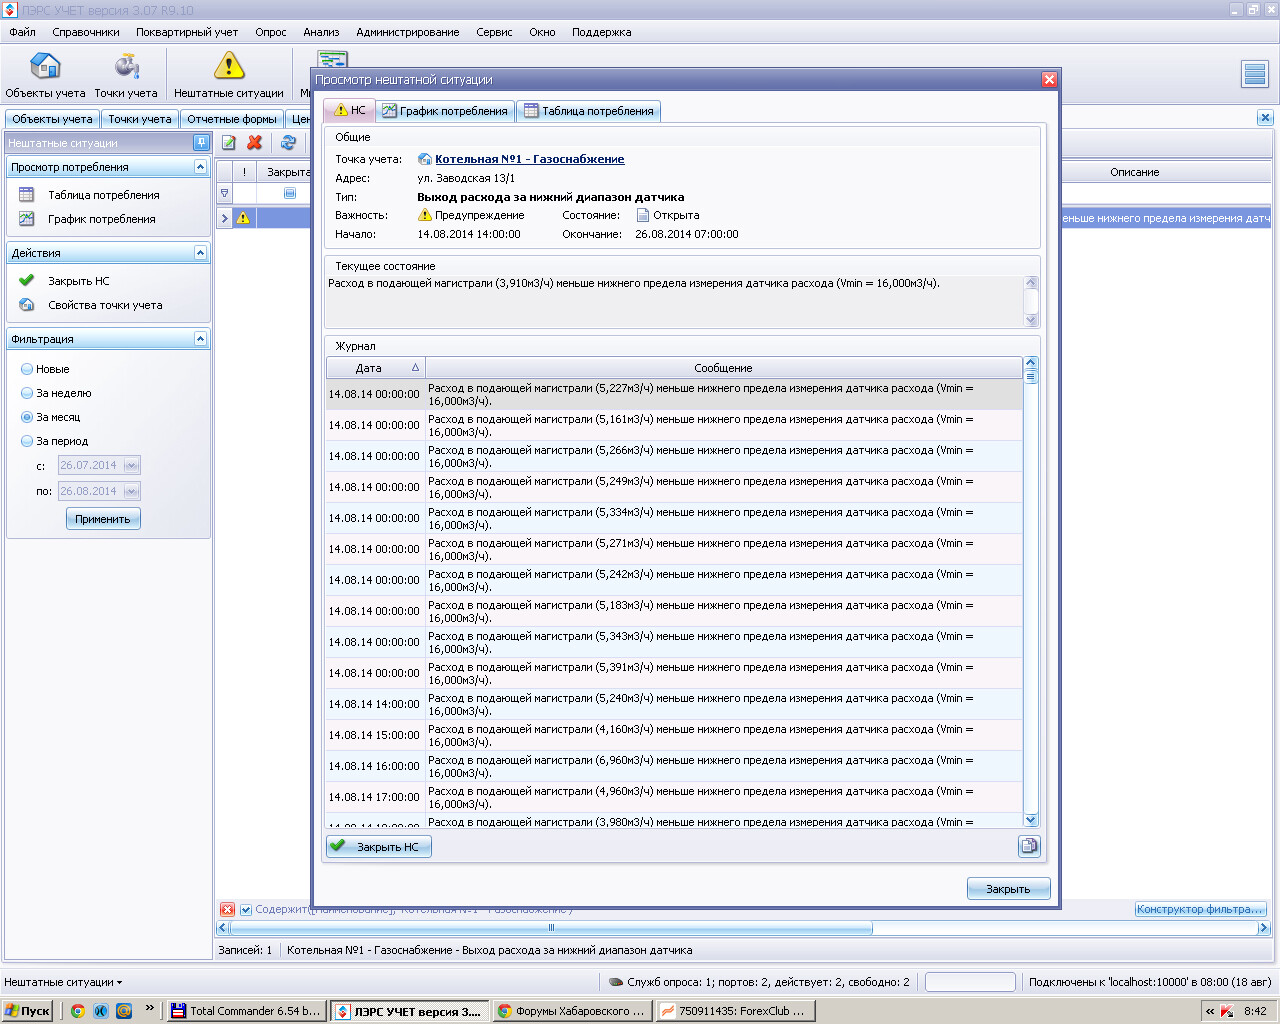Expand hidden system tray icons
This screenshot has width=1280, height=1024.
1210,1011
